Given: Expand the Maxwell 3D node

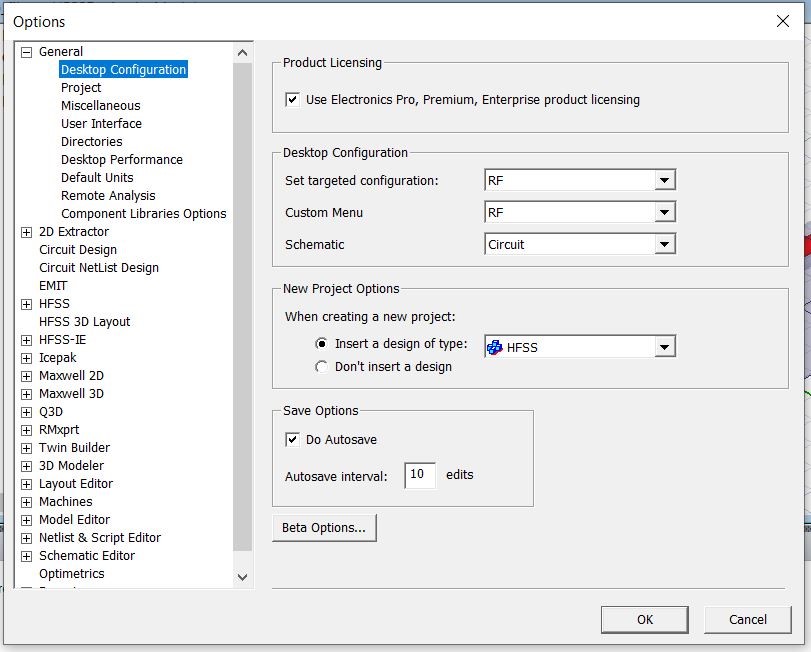Looking at the screenshot, I should pos(26,394).
